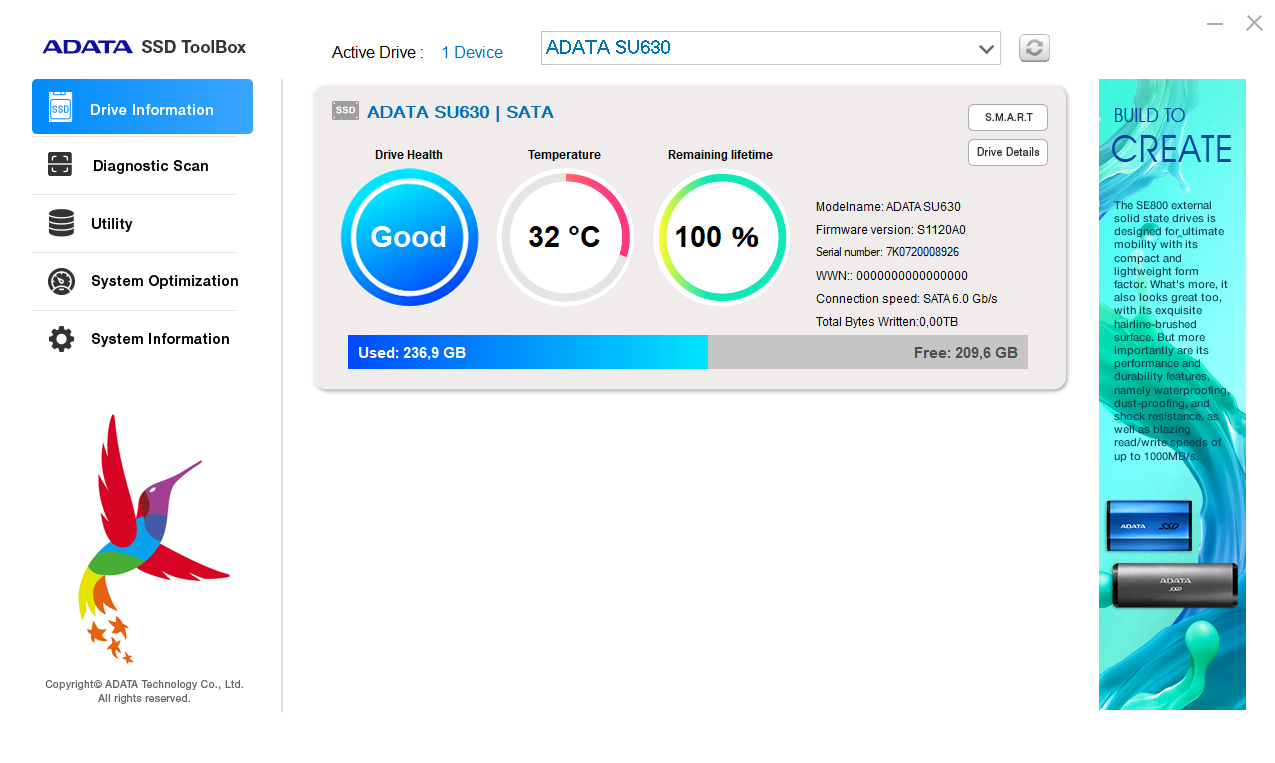Close the ToolBox window

tap(1254, 23)
